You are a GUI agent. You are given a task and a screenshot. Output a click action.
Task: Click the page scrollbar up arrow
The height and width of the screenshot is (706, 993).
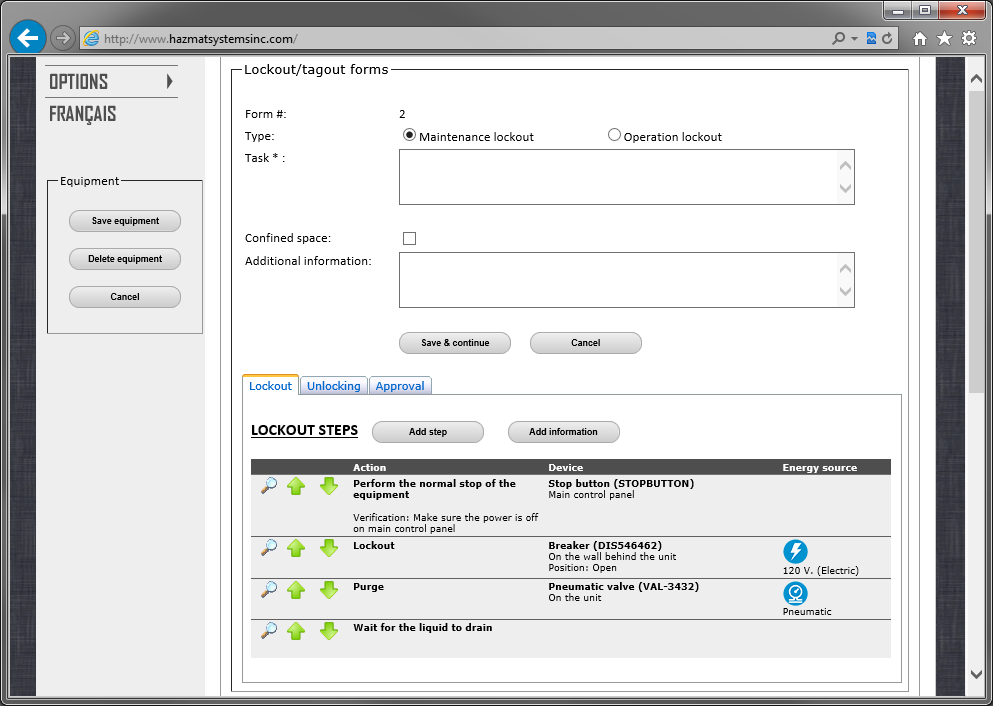coord(976,79)
